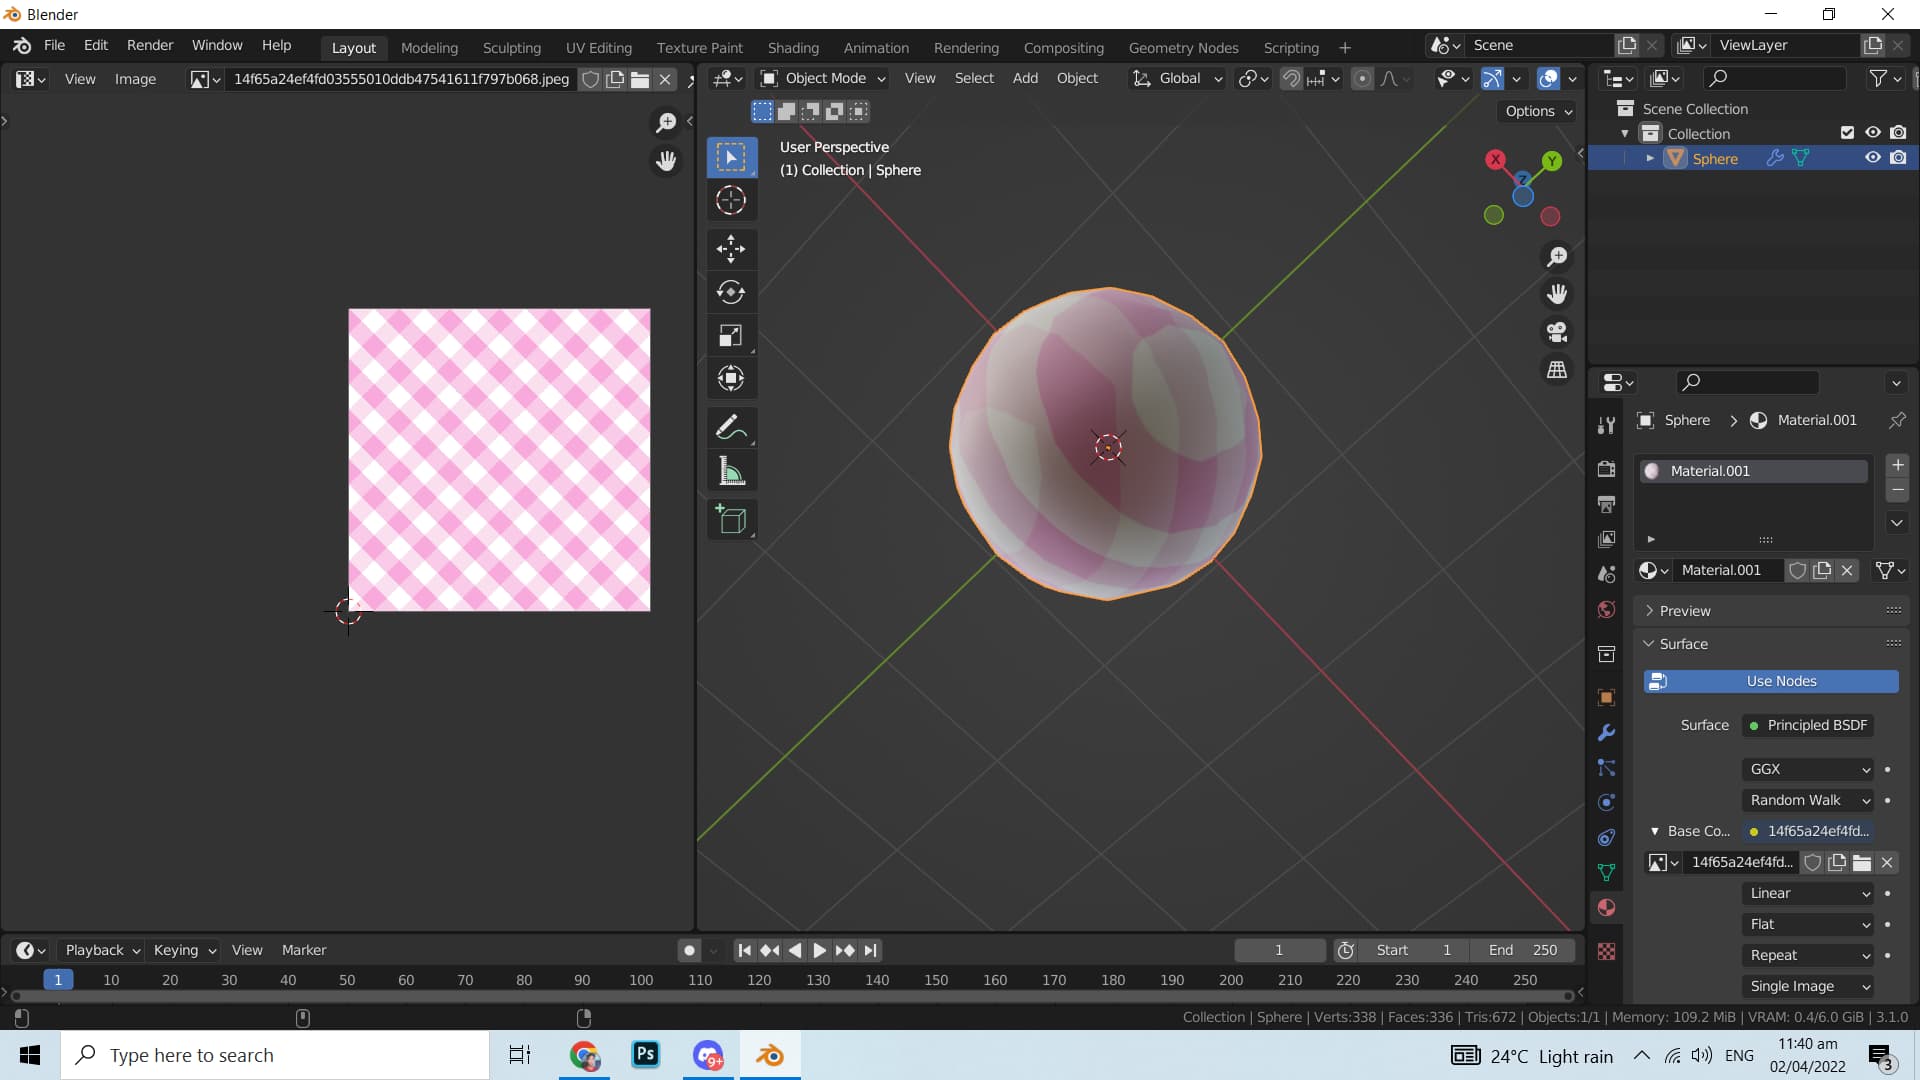Select the 3D Cursor tool
The width and height of the screenshot is (1920, 1080).
[731, 200]
